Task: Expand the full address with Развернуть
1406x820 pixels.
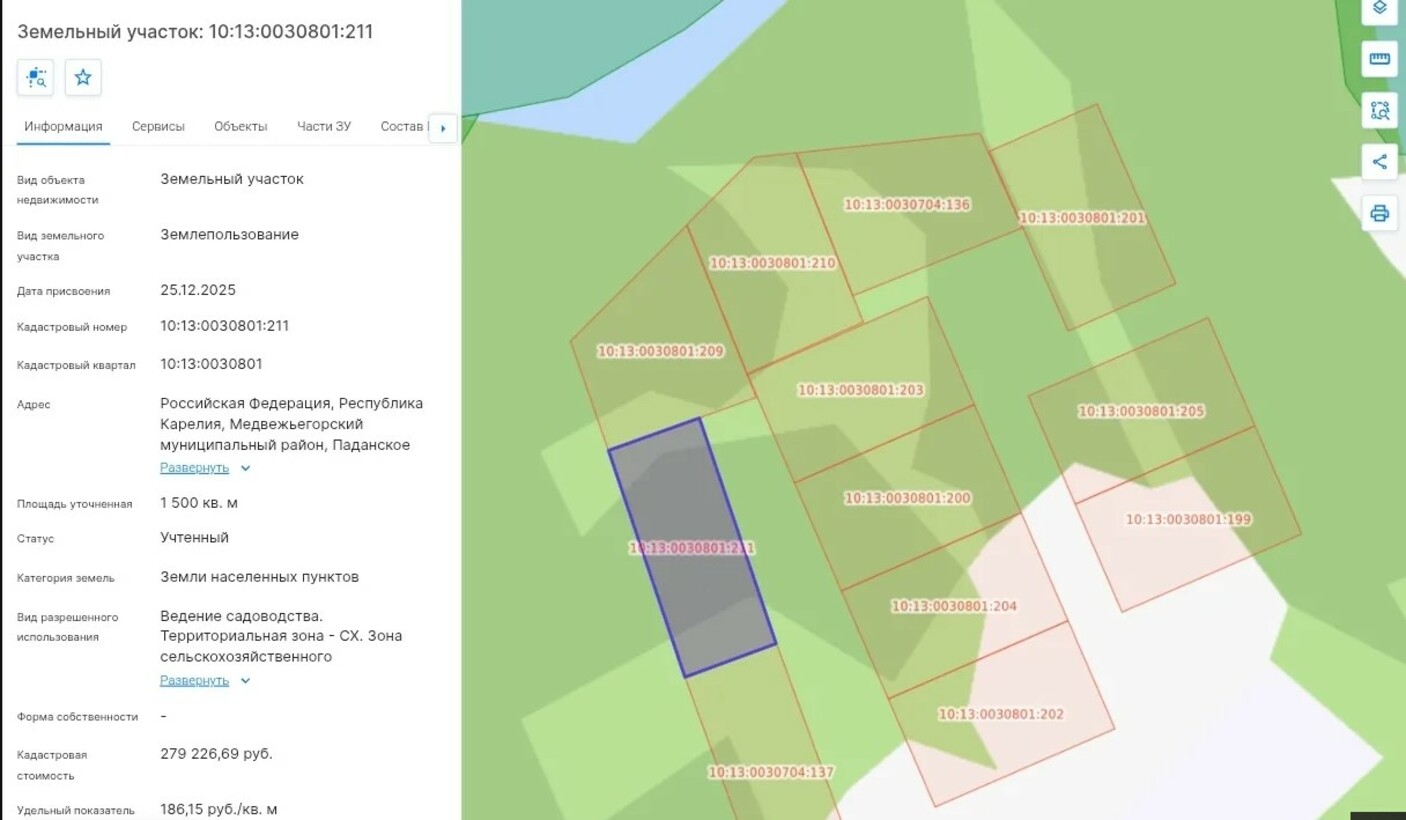Action: coord(195,468)
